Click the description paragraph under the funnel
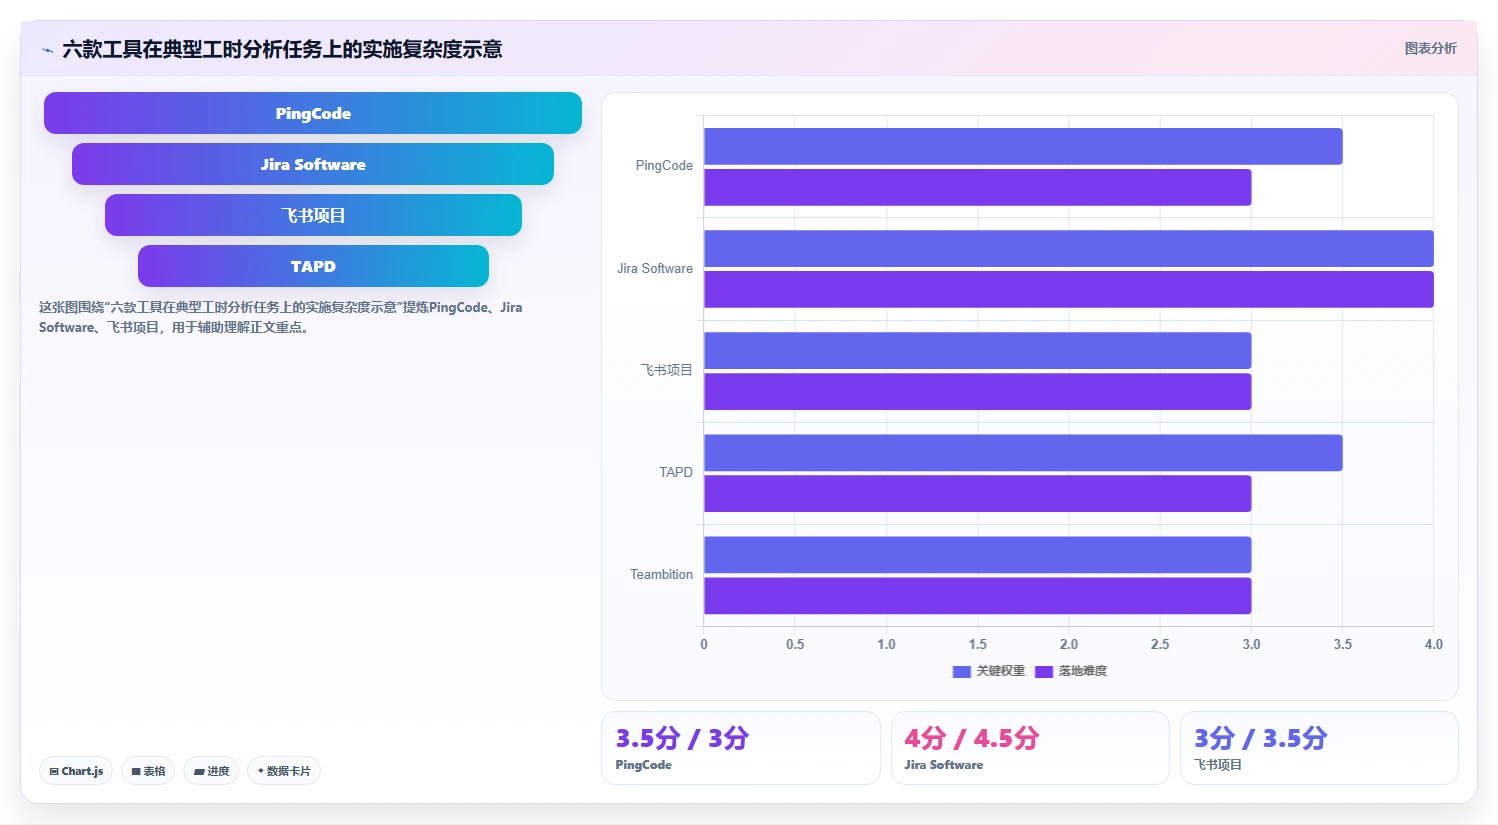Screen dimensions: 1498x825 coord(281,317)
